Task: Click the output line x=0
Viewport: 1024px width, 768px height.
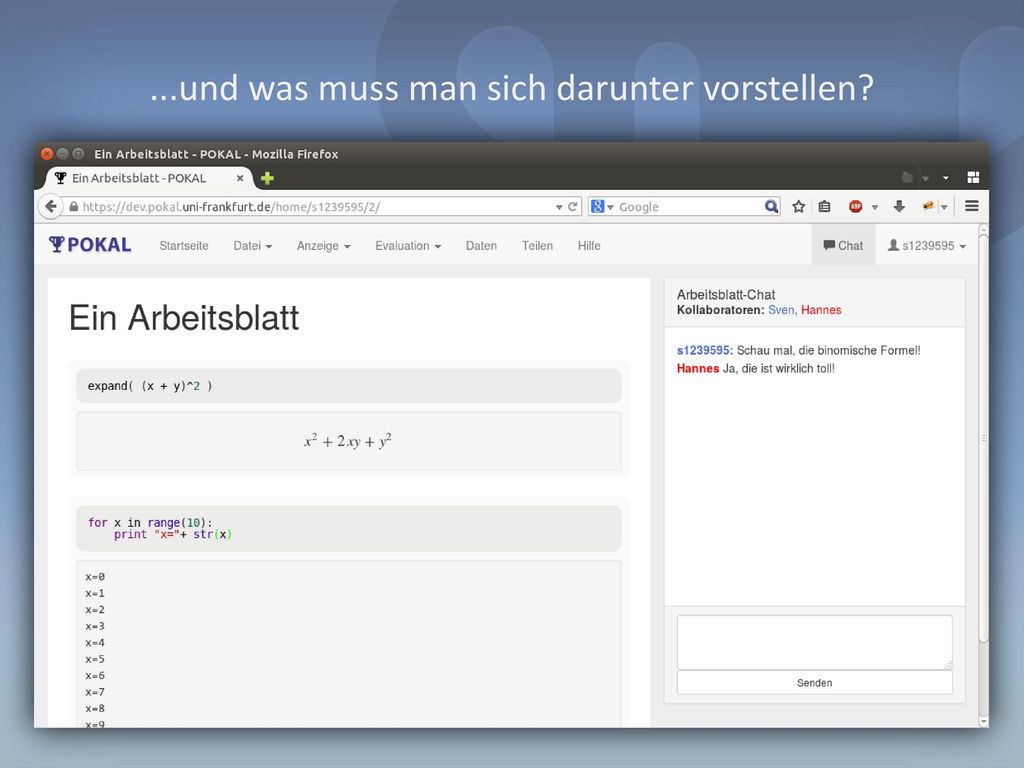Action: pos(95,577)
